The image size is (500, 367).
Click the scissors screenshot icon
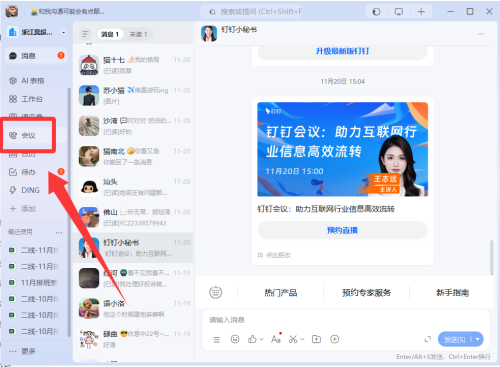tap(293, 339)
